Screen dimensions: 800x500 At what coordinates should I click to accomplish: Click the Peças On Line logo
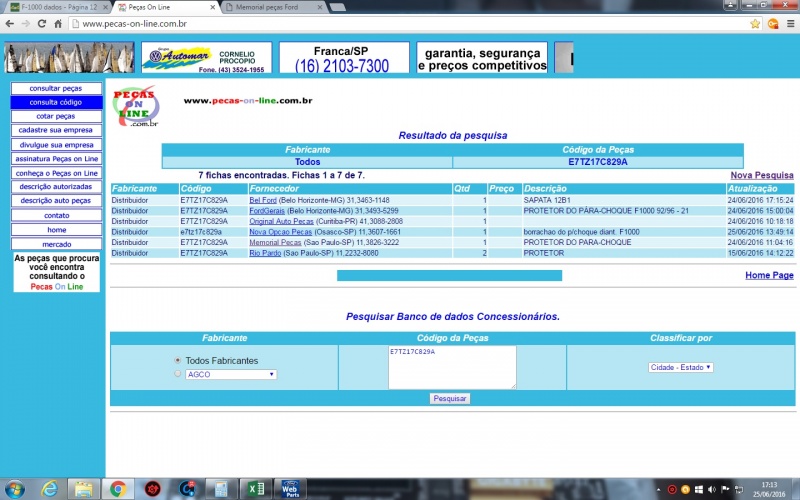[x=136, y=106]
